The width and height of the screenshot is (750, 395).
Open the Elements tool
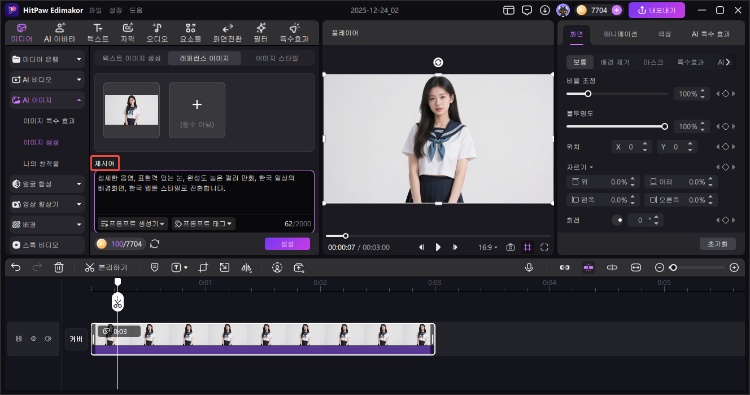(x=190, y=33)
